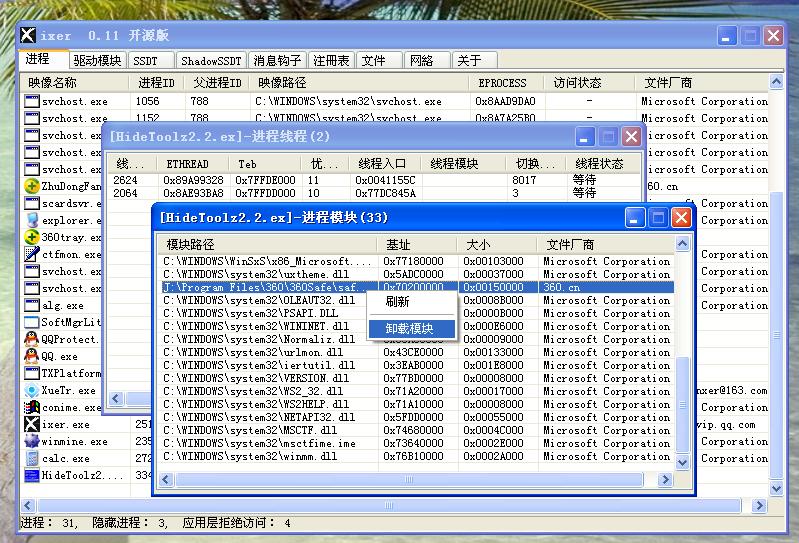Choose 卸載模块 from the context menu
The height and width of the screenshot is (543, 799).
411,329
